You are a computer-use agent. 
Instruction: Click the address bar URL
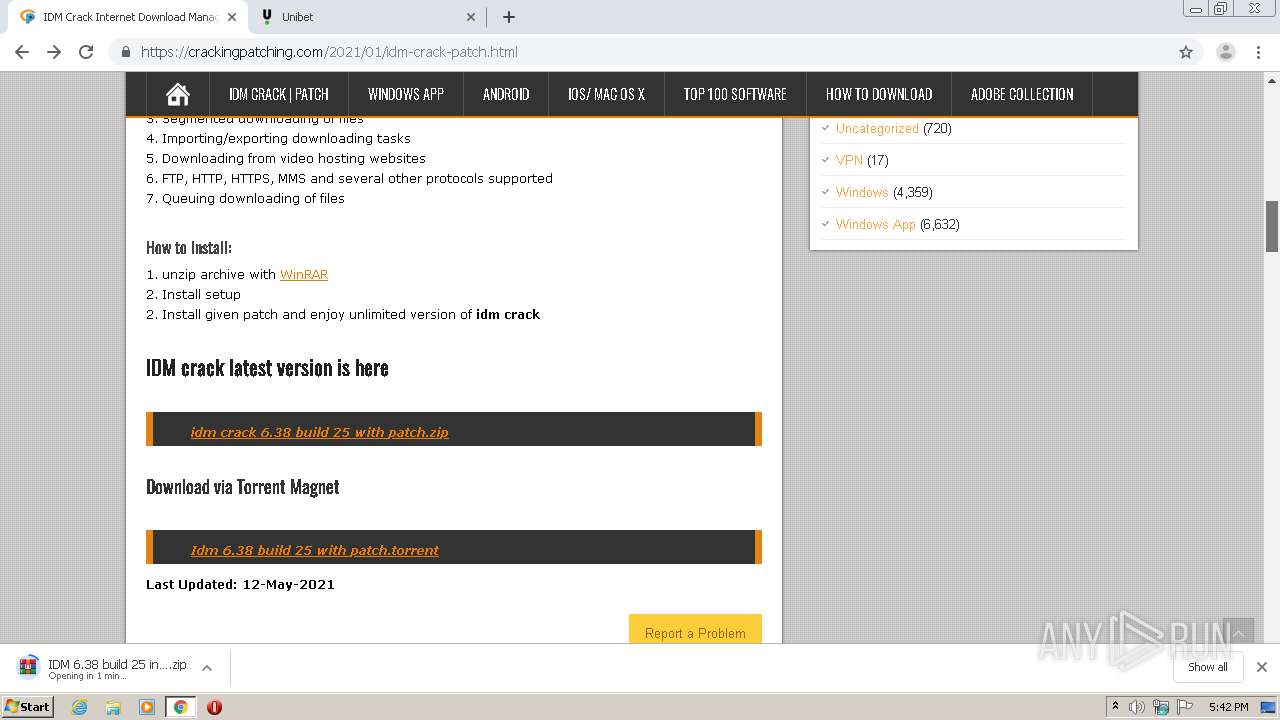[x=329, y=52]
